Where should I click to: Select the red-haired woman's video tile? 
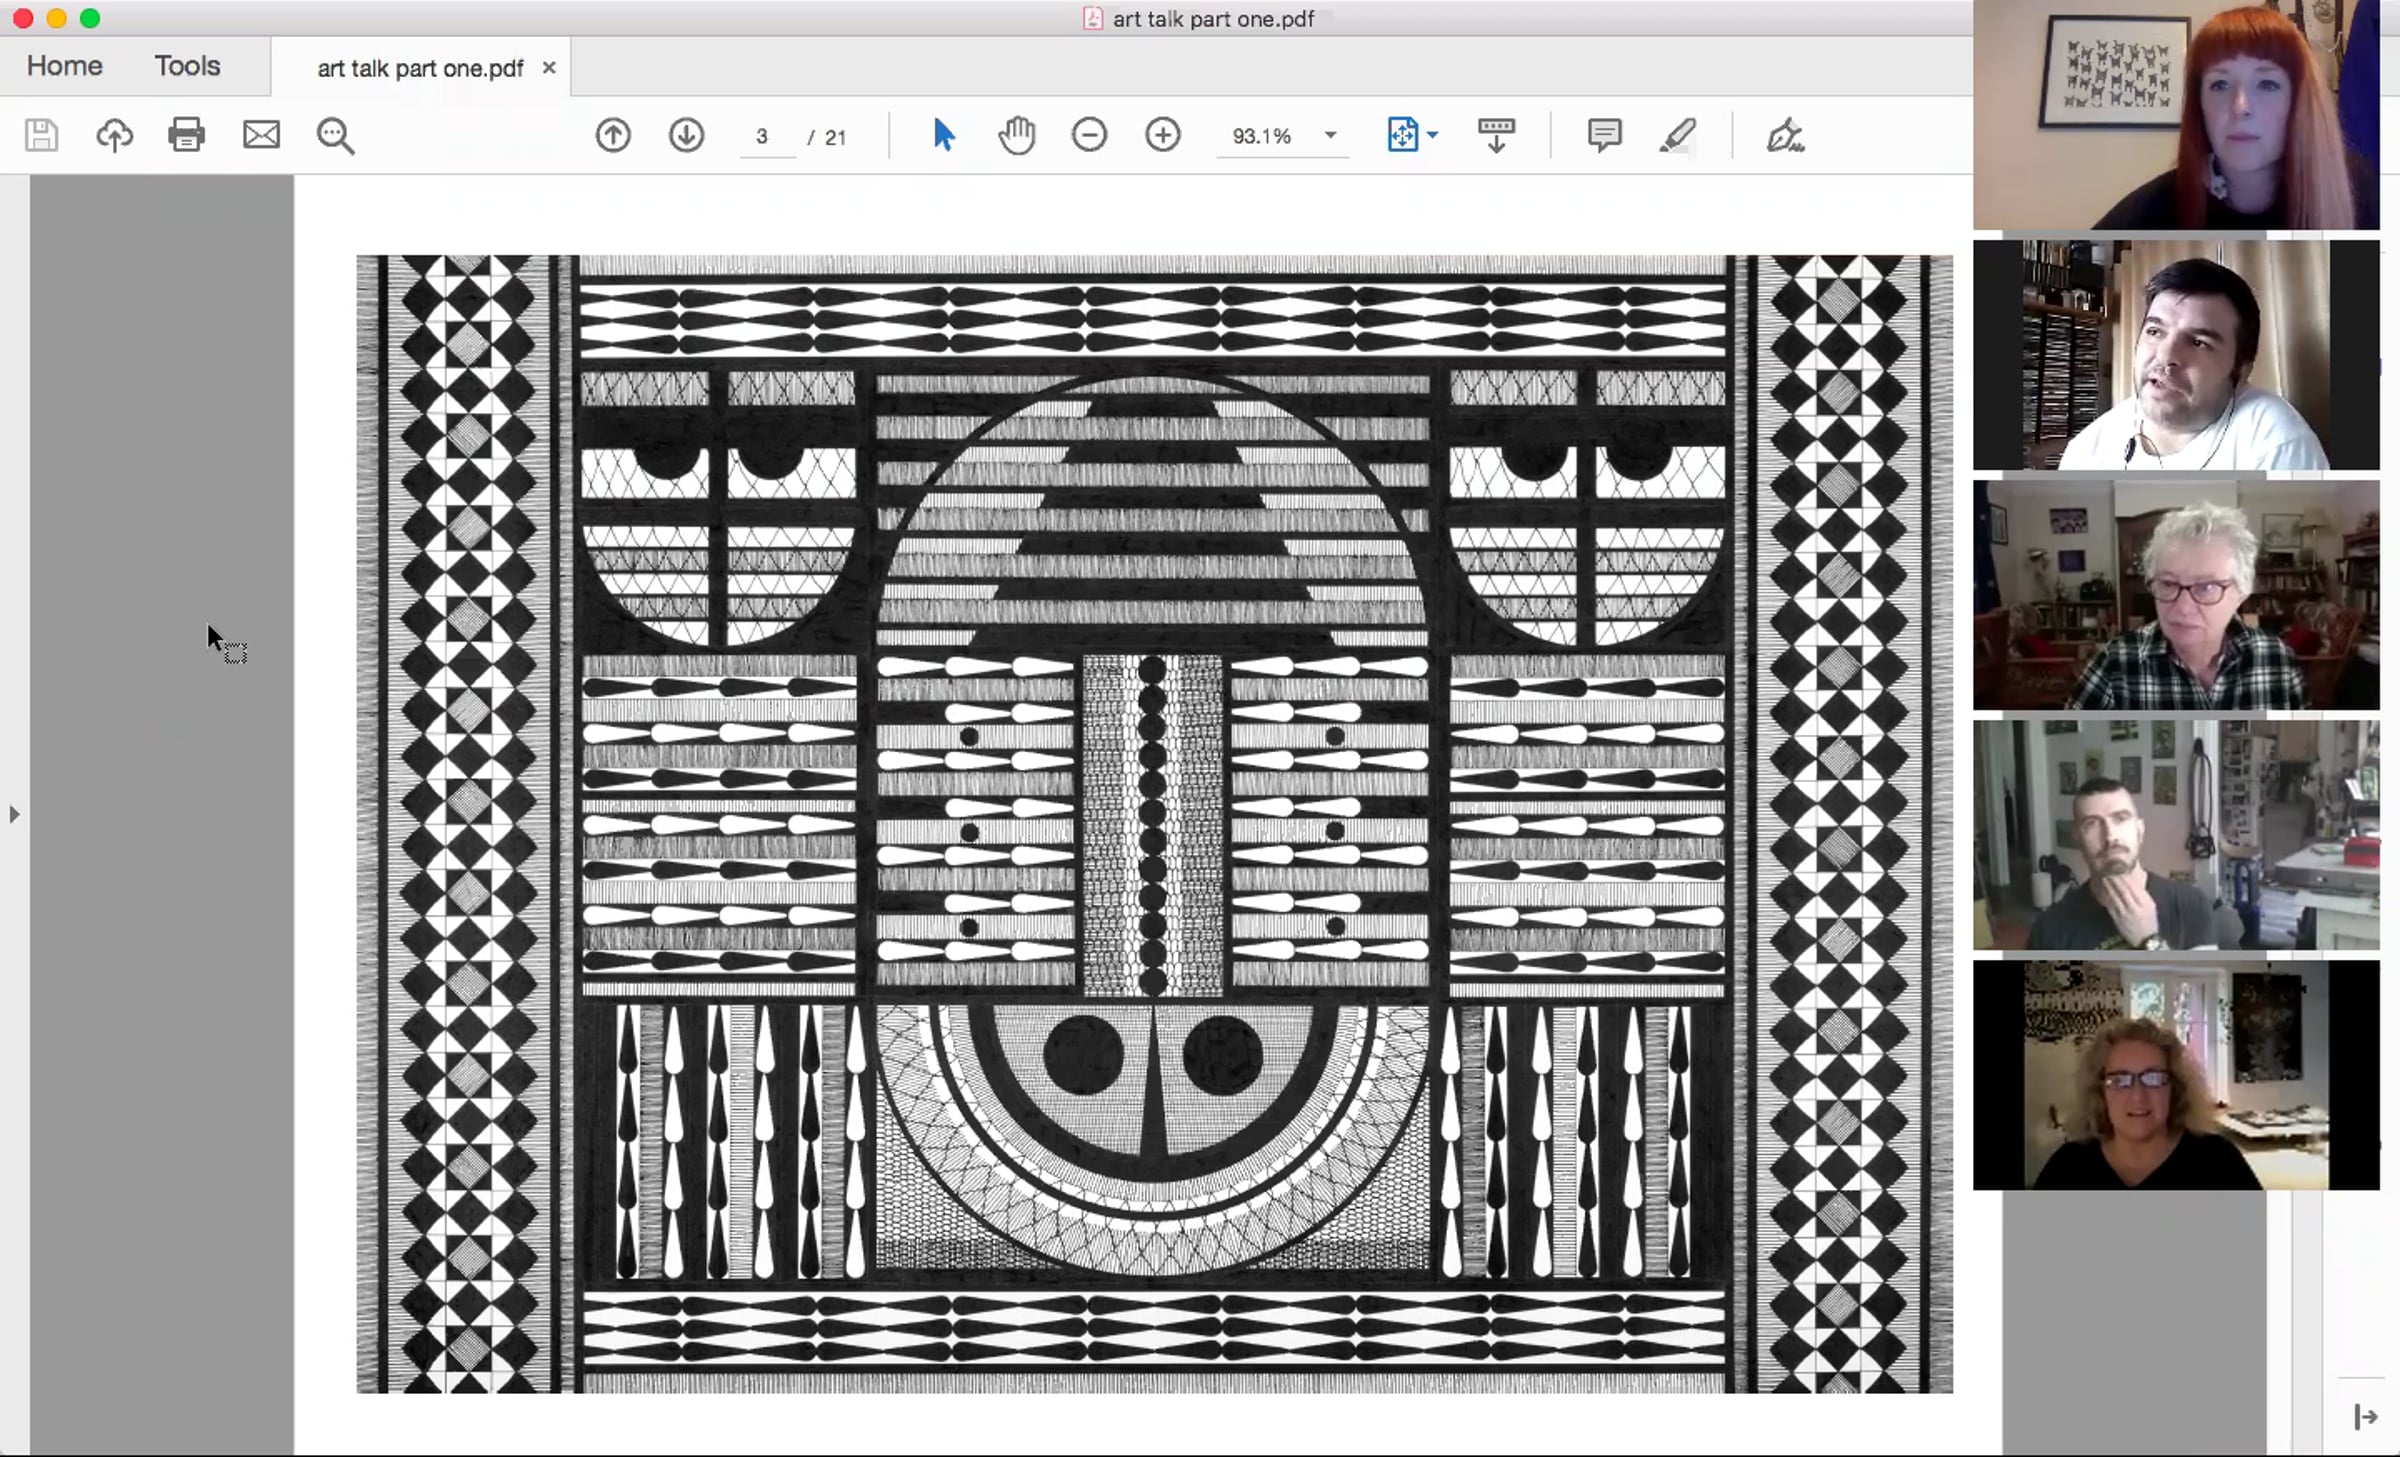2176,115
